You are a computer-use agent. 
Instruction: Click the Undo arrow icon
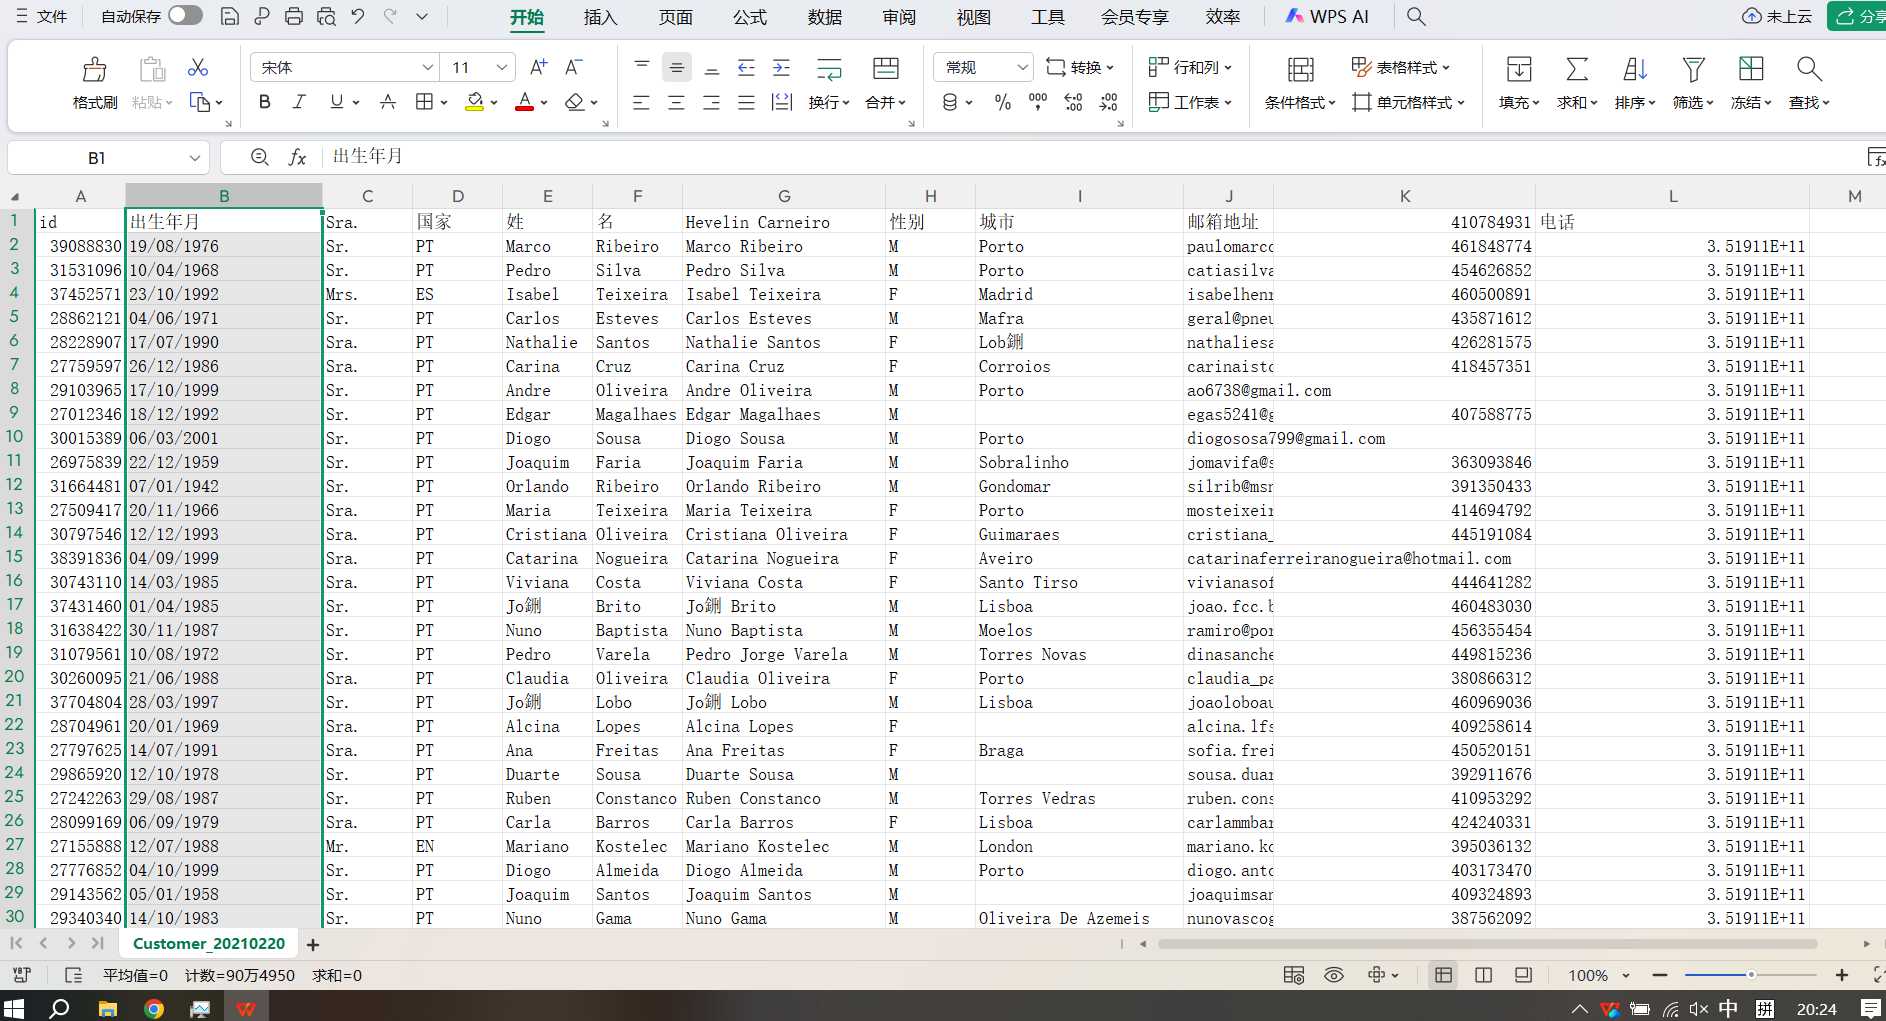pyautogui.click(x=357, y=16)
